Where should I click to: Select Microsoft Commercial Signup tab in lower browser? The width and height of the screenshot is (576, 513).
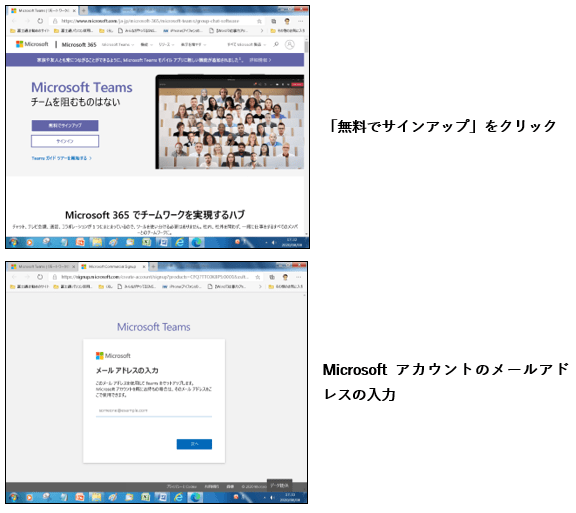click(112, 266)
